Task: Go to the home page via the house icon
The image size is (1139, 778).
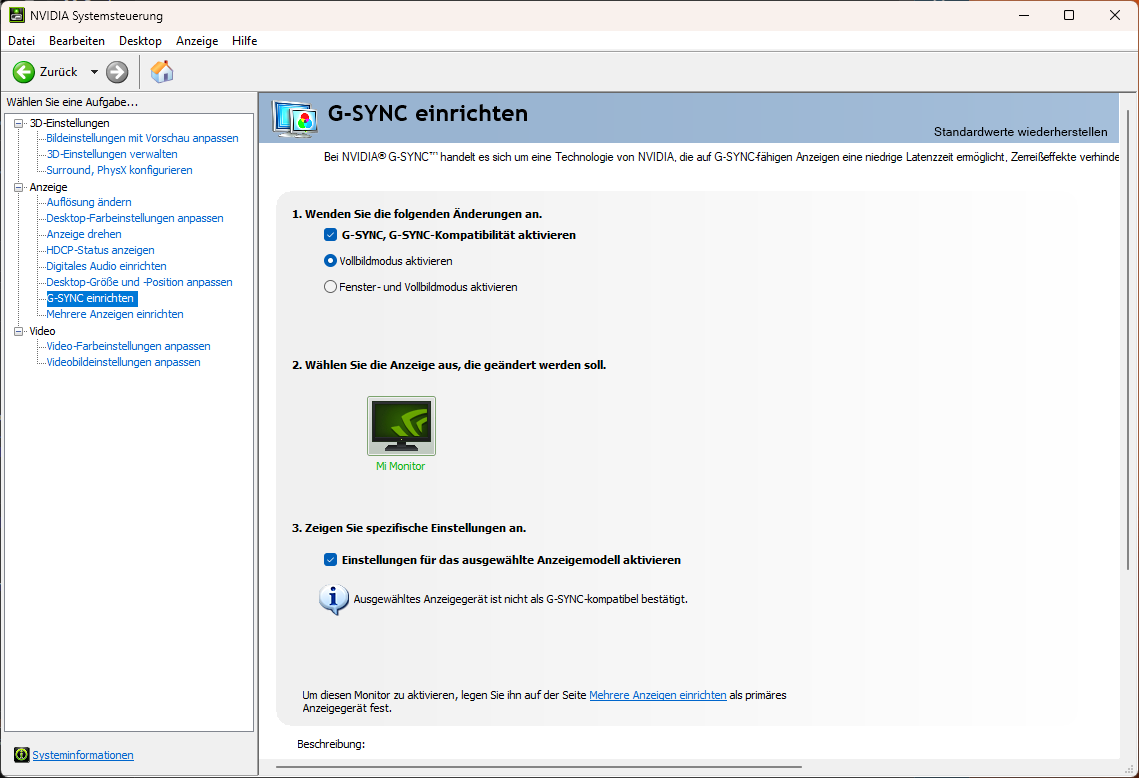Action: point(162,71)
